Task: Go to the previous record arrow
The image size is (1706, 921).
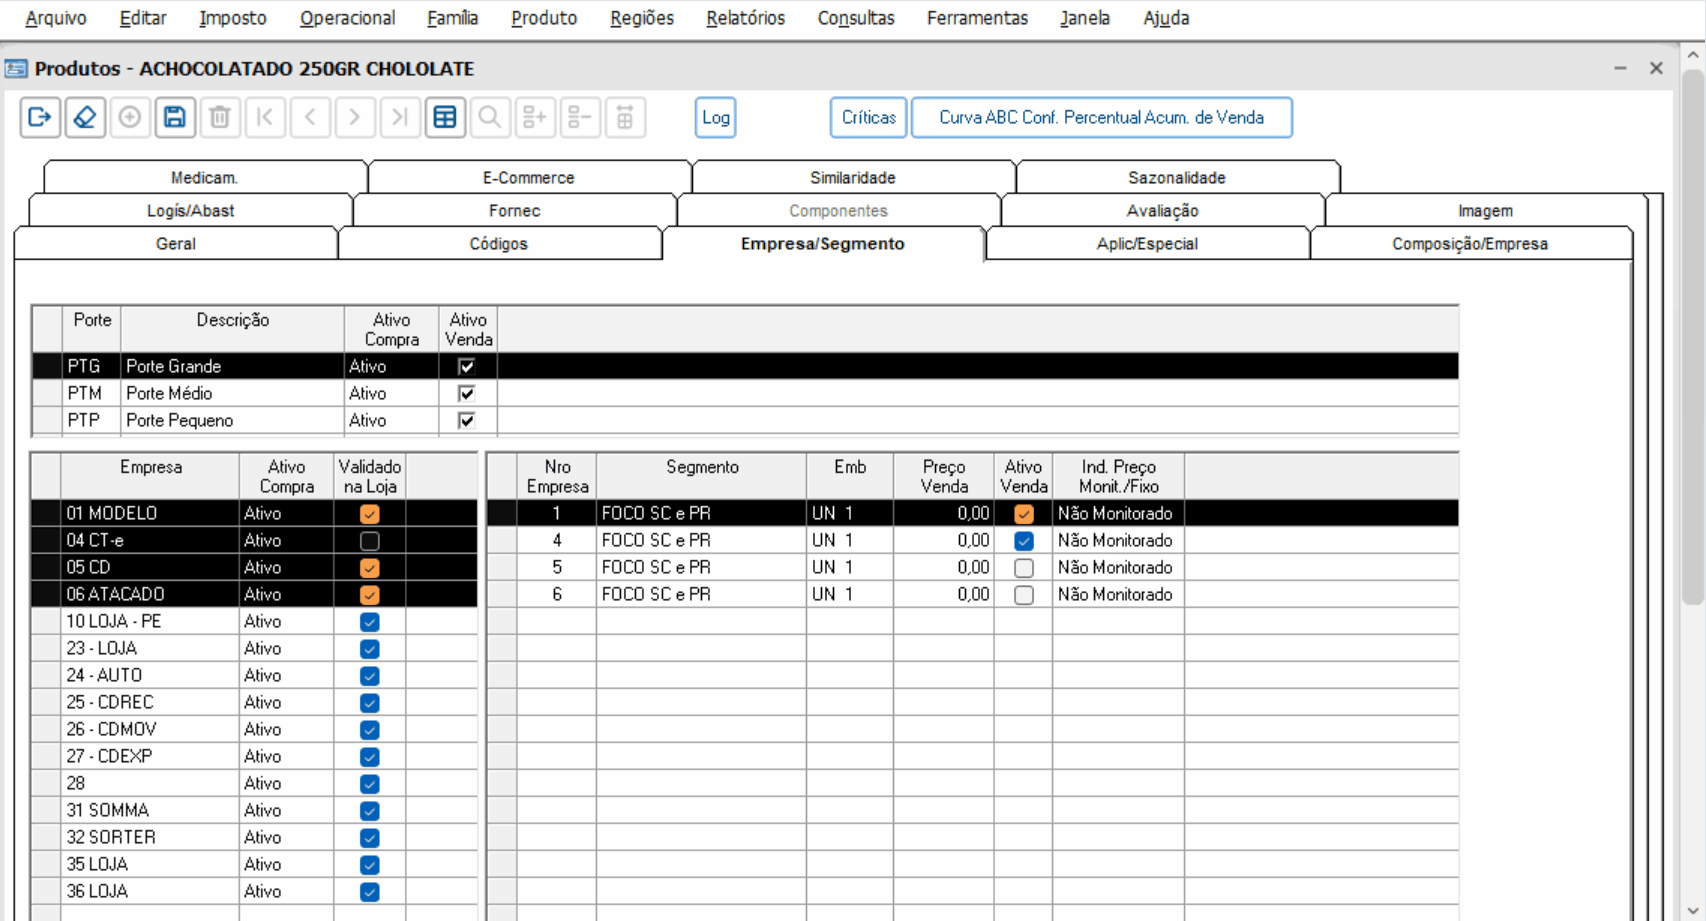Action: 310,118
